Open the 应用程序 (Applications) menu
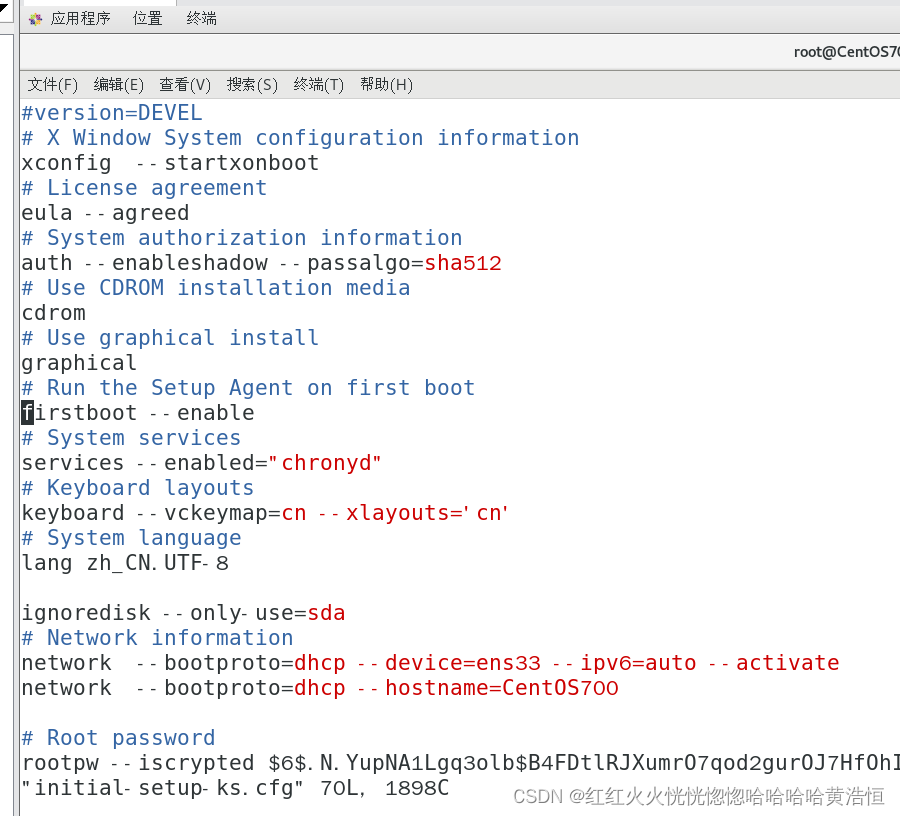 [80, 18]
